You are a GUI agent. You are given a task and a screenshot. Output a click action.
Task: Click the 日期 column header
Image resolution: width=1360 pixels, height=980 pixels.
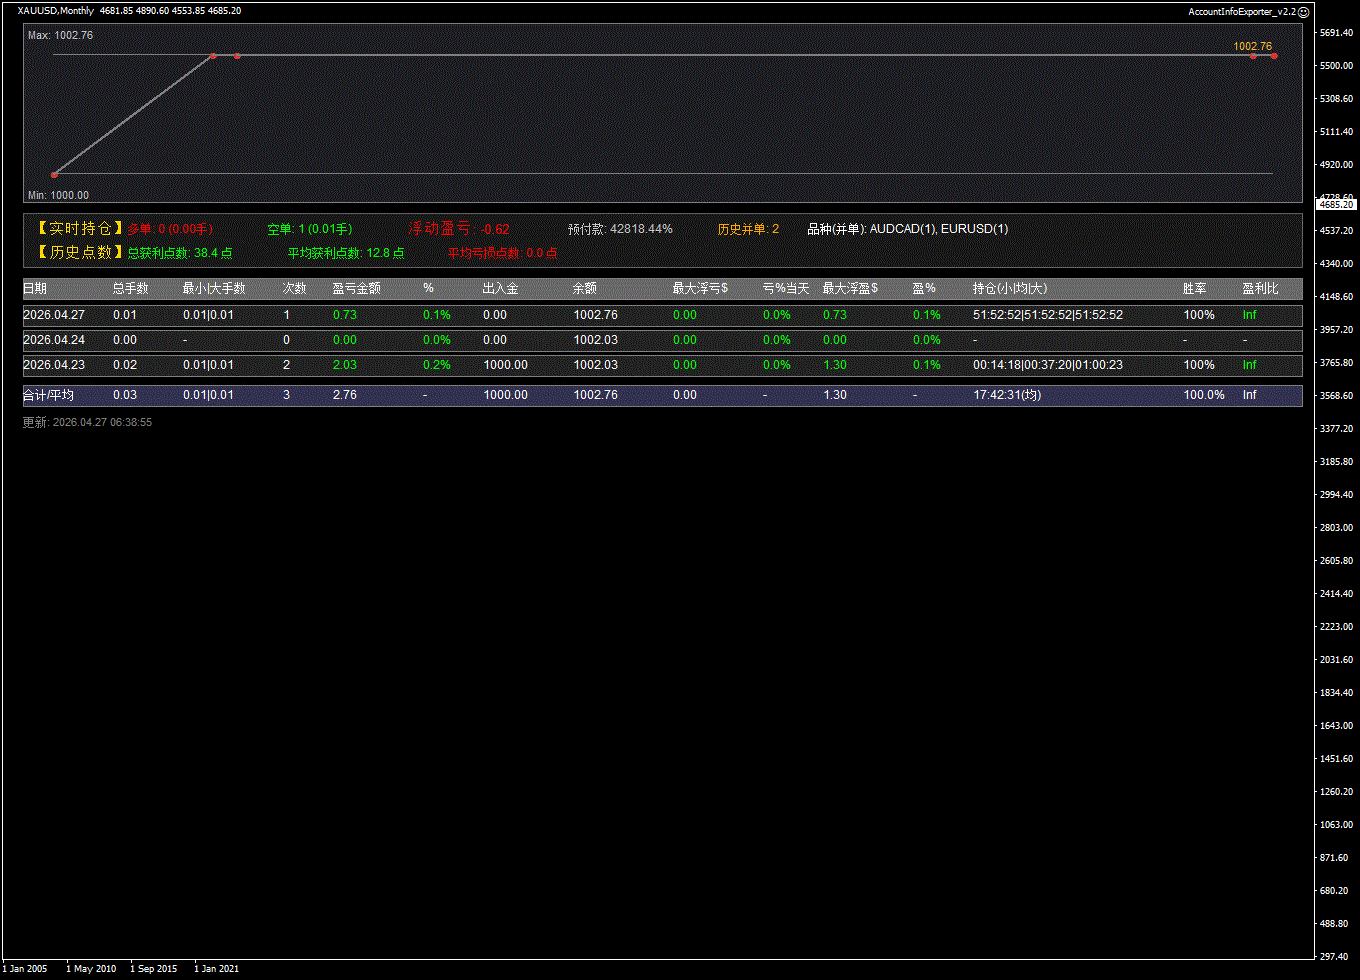pyautogui.click(x=35, y=288)
